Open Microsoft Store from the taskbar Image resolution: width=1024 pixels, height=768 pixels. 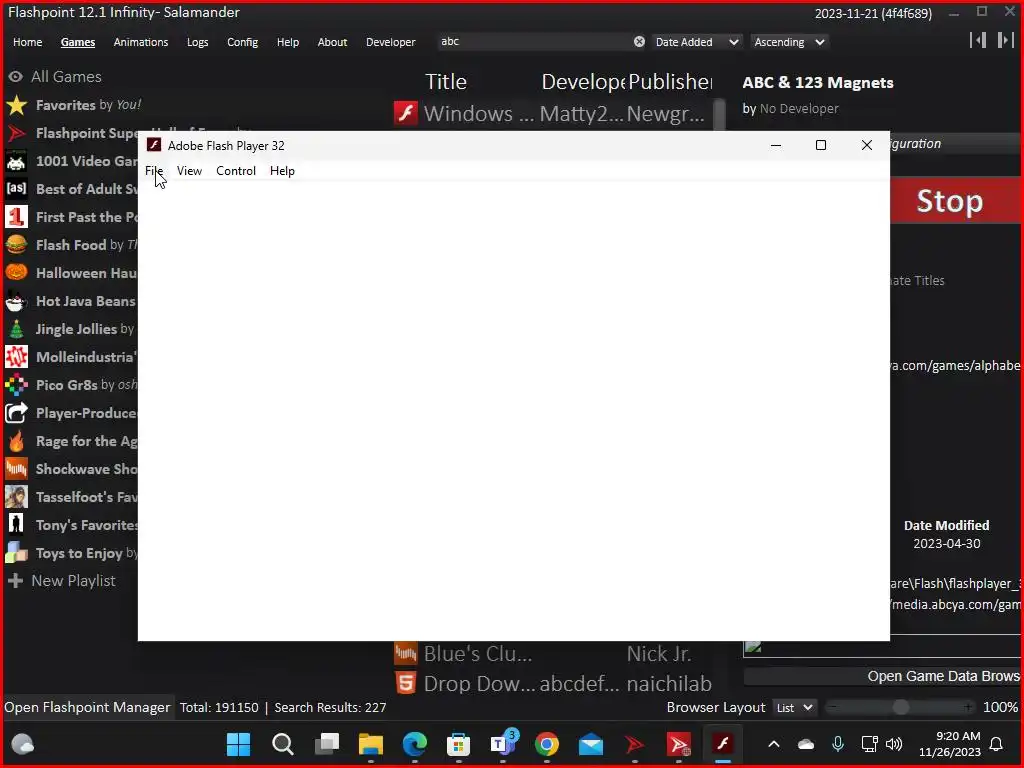point(458,744)
